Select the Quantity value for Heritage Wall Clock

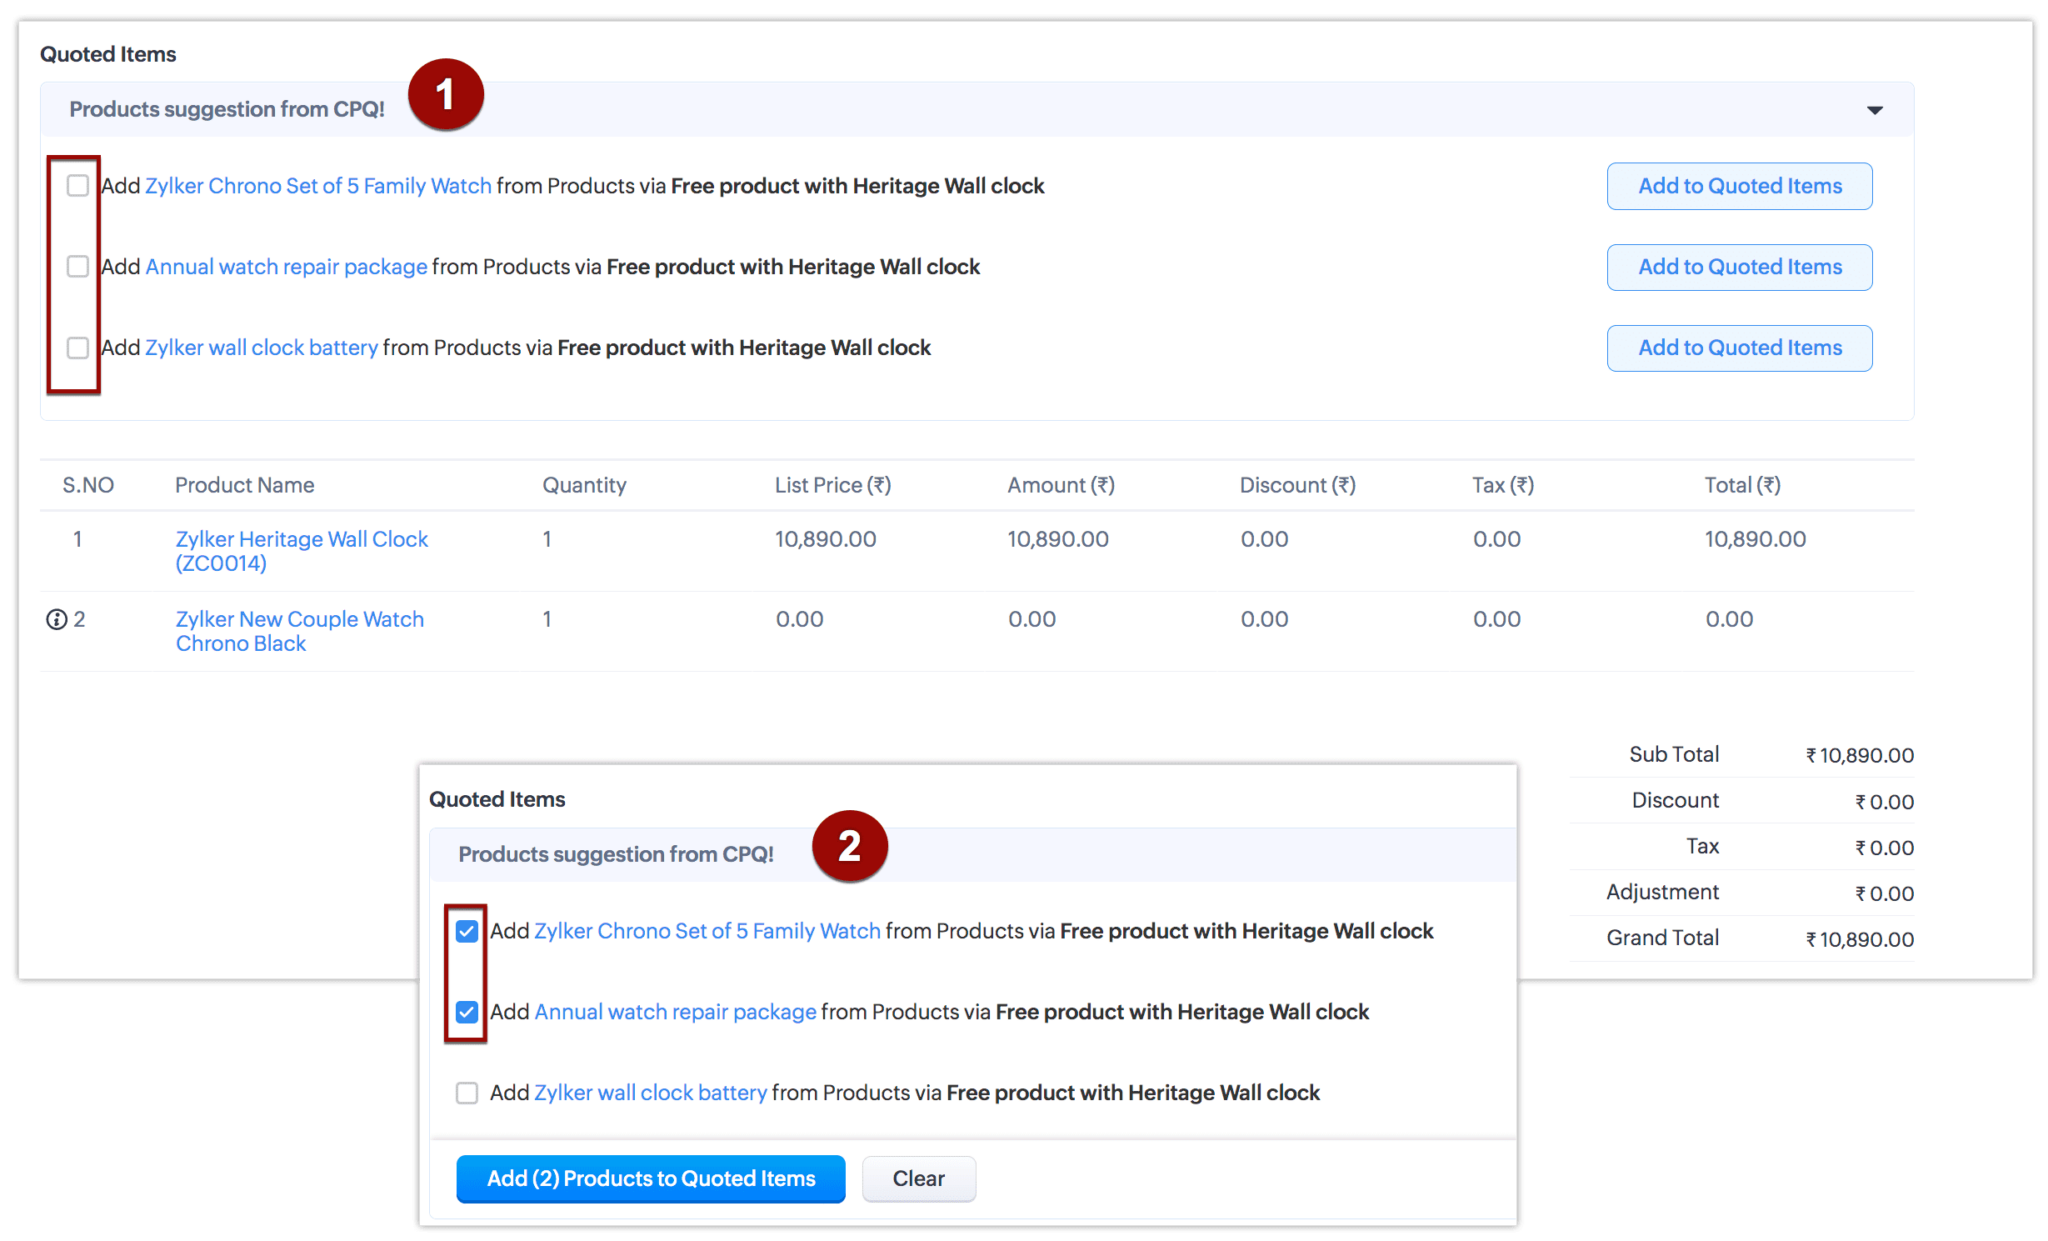548,539
